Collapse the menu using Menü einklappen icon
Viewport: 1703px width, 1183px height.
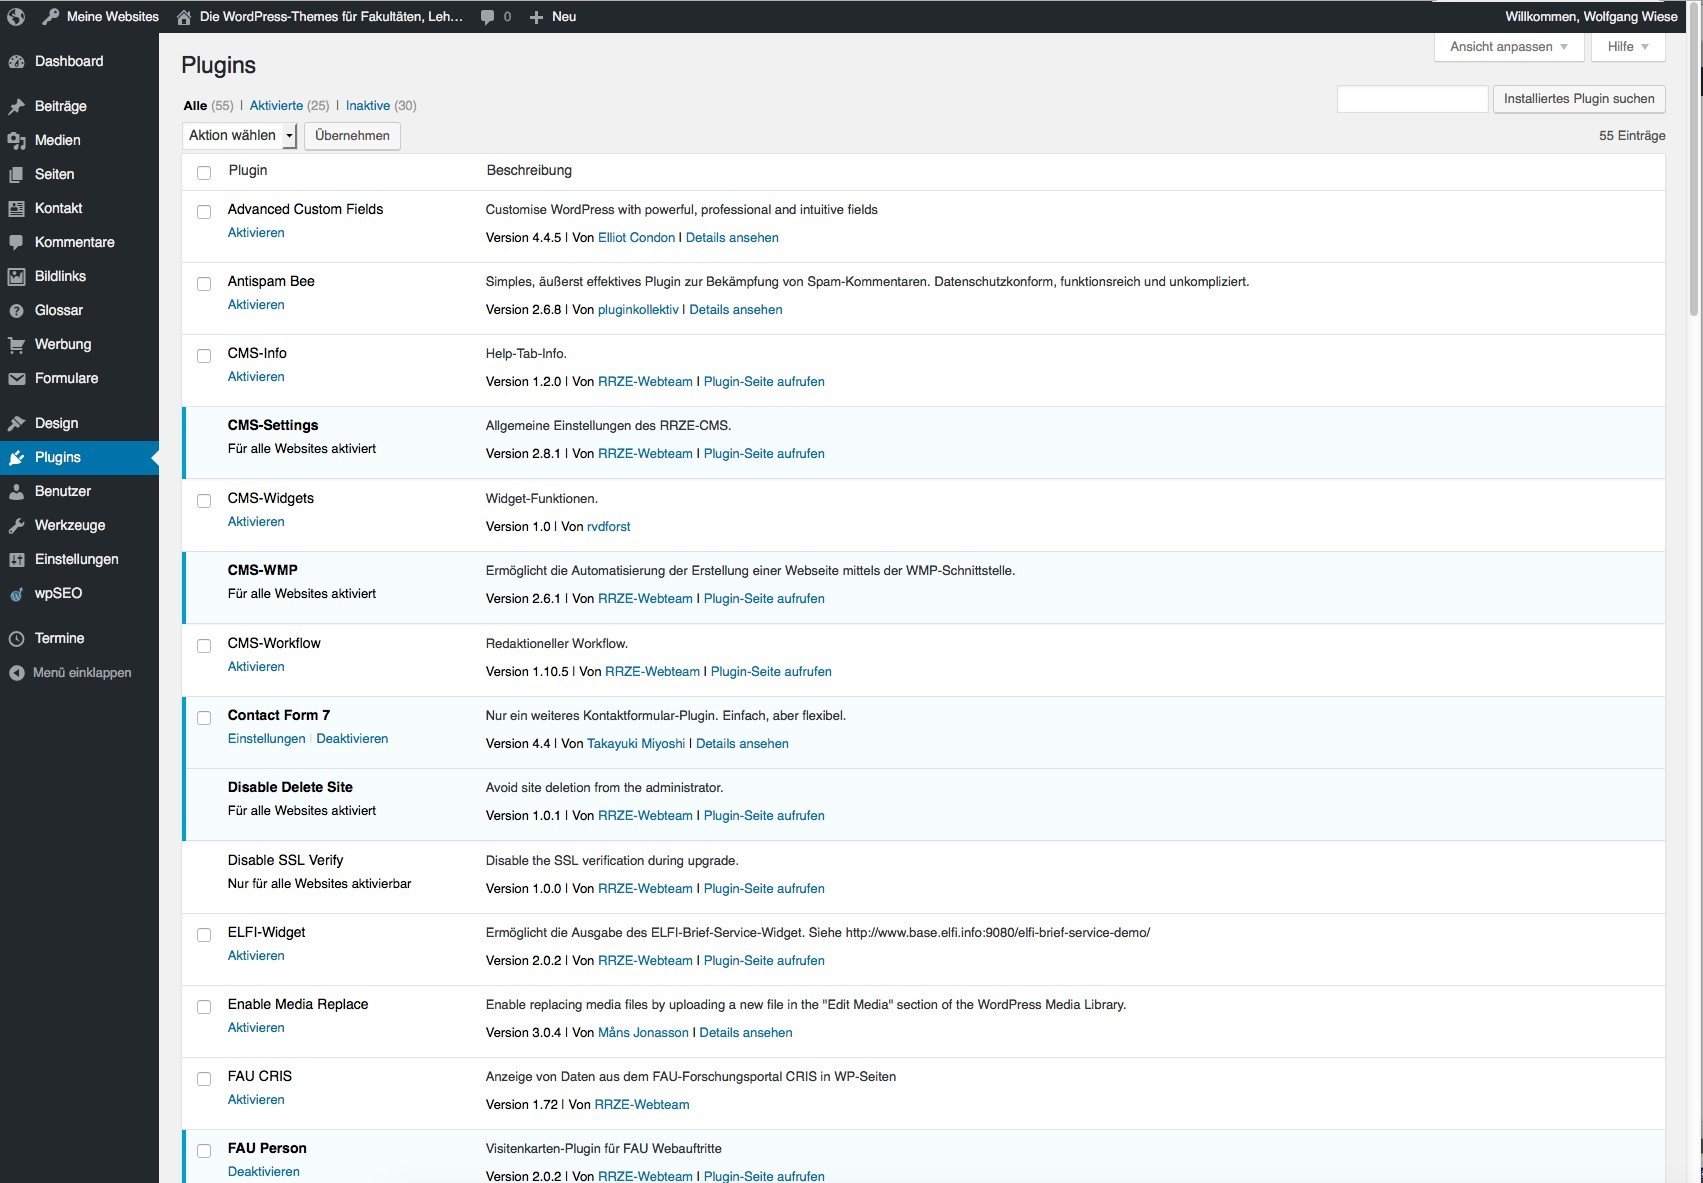pos(16,673)
